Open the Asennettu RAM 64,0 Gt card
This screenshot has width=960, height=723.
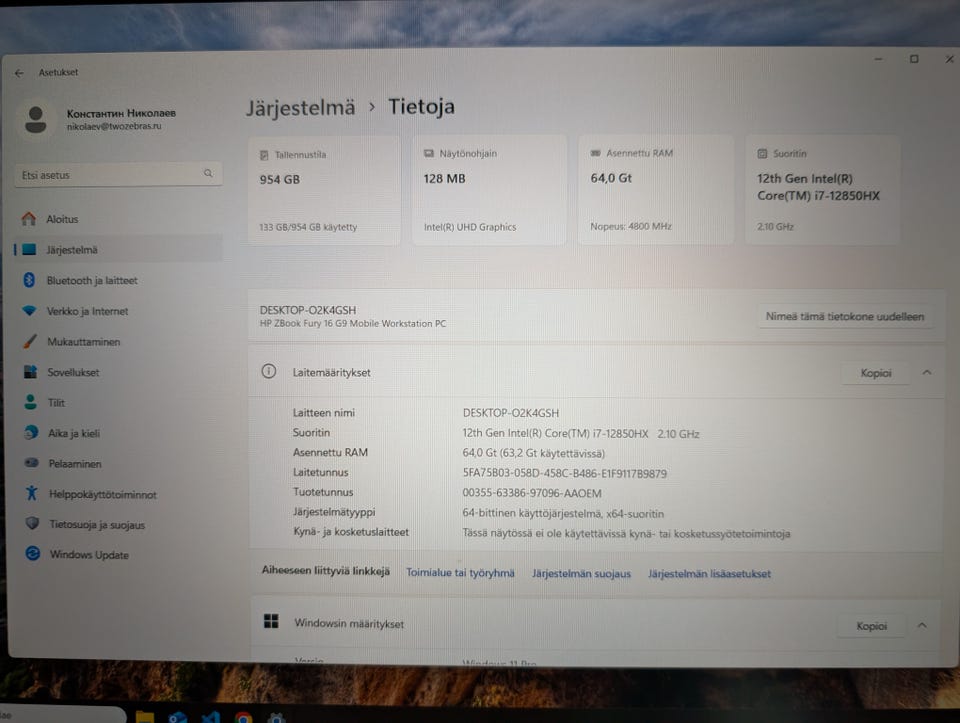click(x=655, y=190)
